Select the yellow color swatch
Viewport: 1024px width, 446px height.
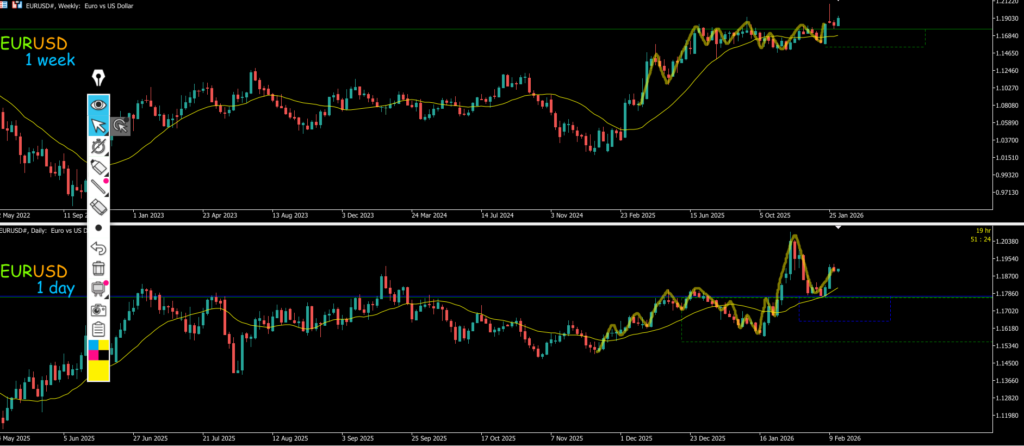coord(98,370)
